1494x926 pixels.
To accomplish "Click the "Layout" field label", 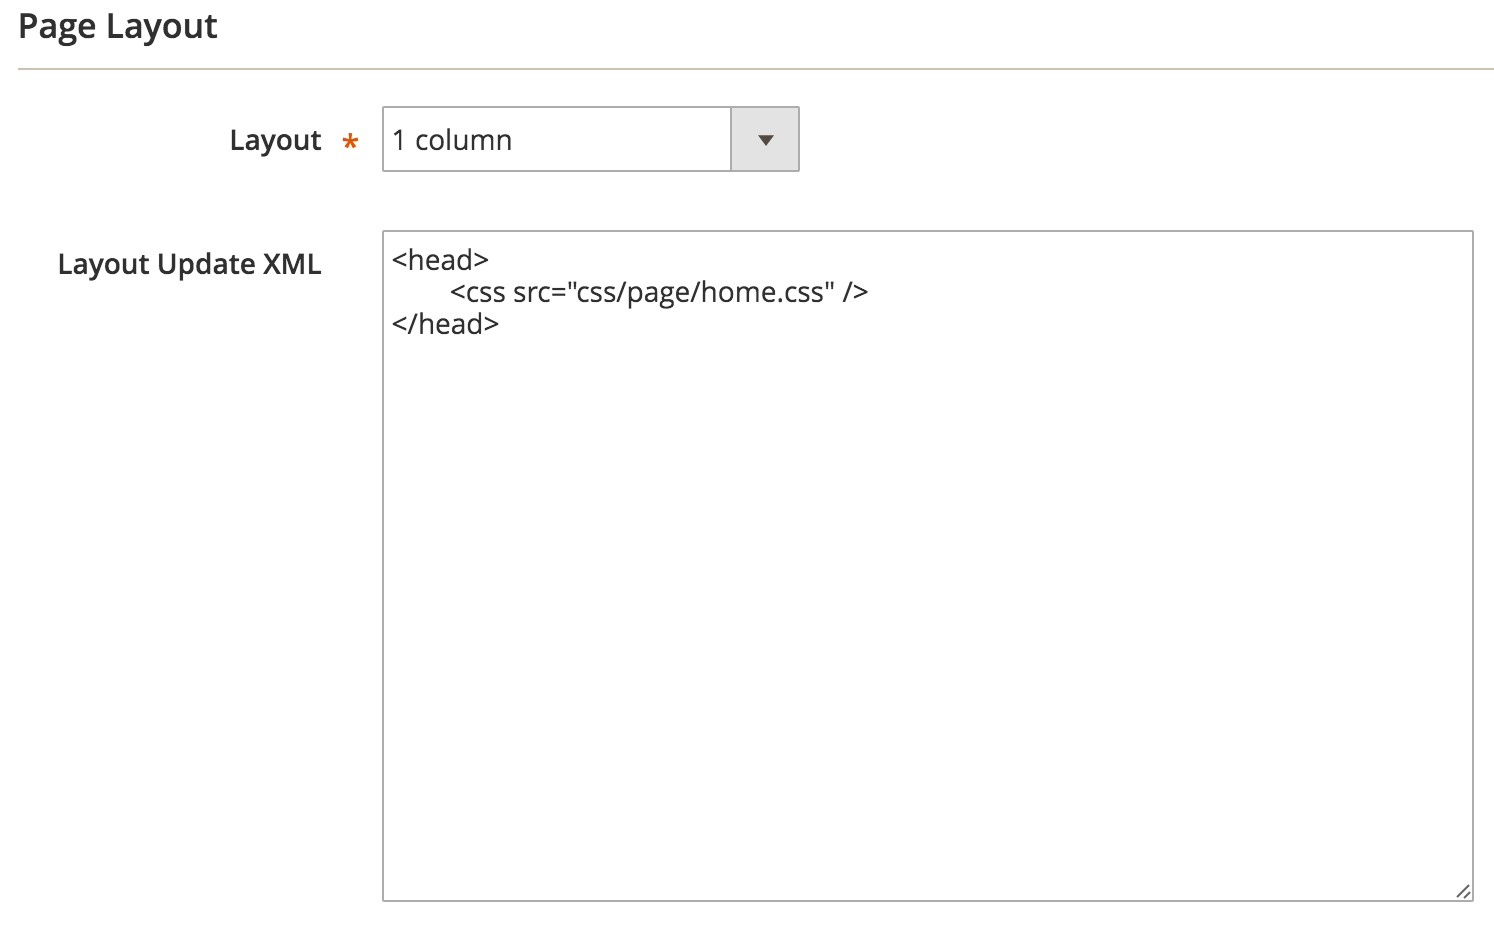I will pos(275,140).
